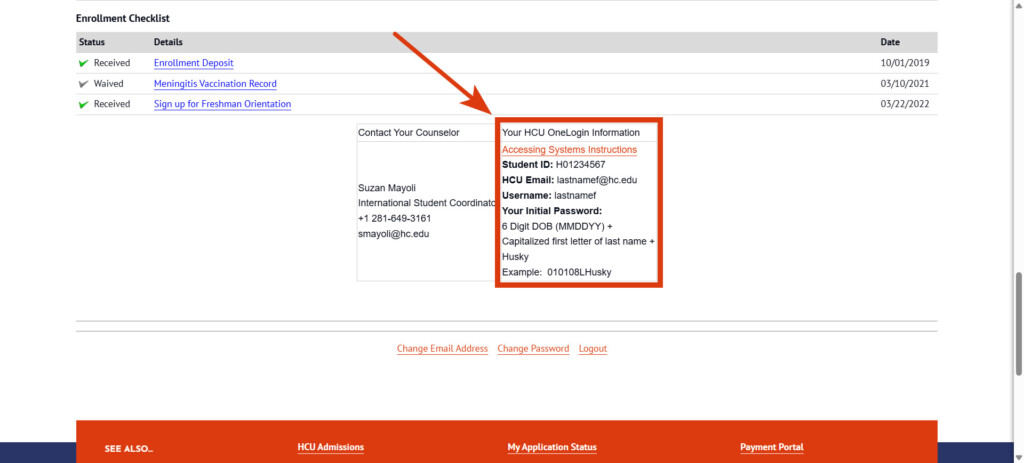Click counselor name Suzan Mayoli

[x=387, y=188]
